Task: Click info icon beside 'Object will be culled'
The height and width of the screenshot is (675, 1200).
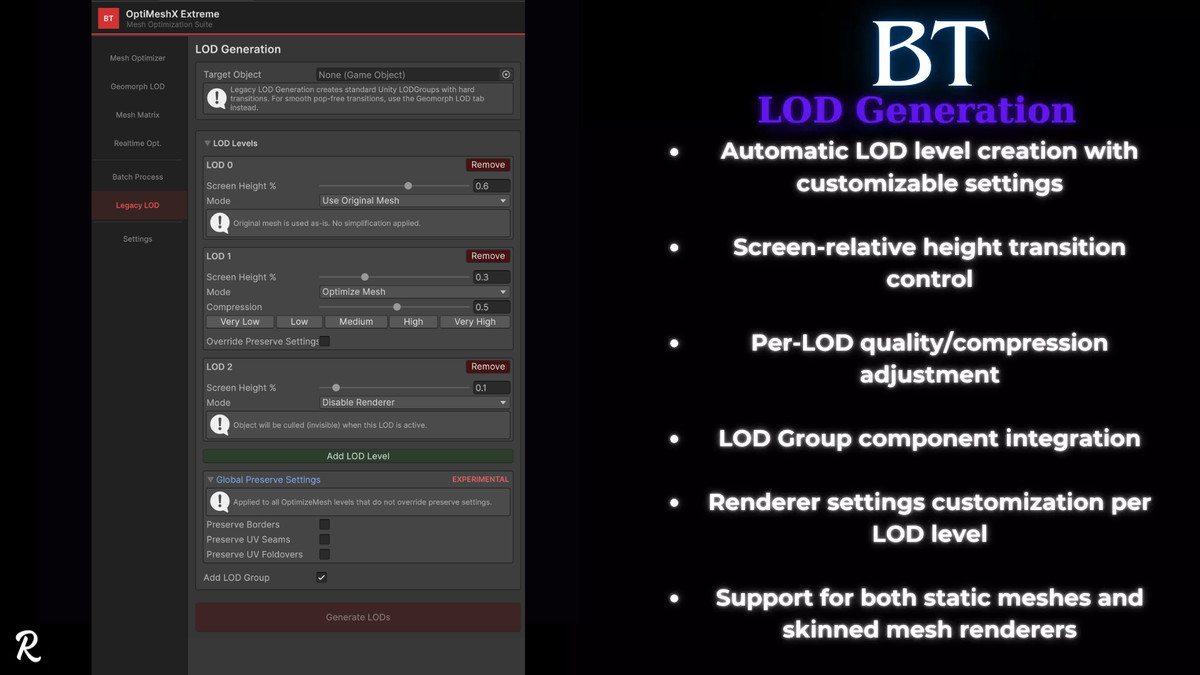Action: pos(219,425)
